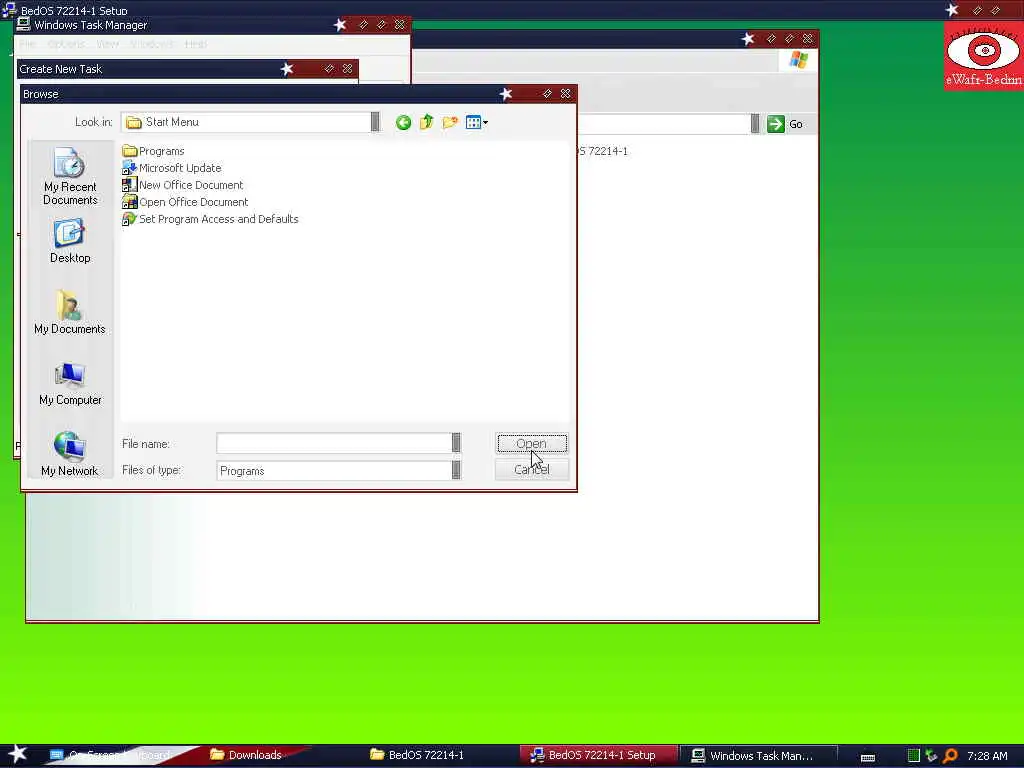Select the Programs folder

[153, 151]
